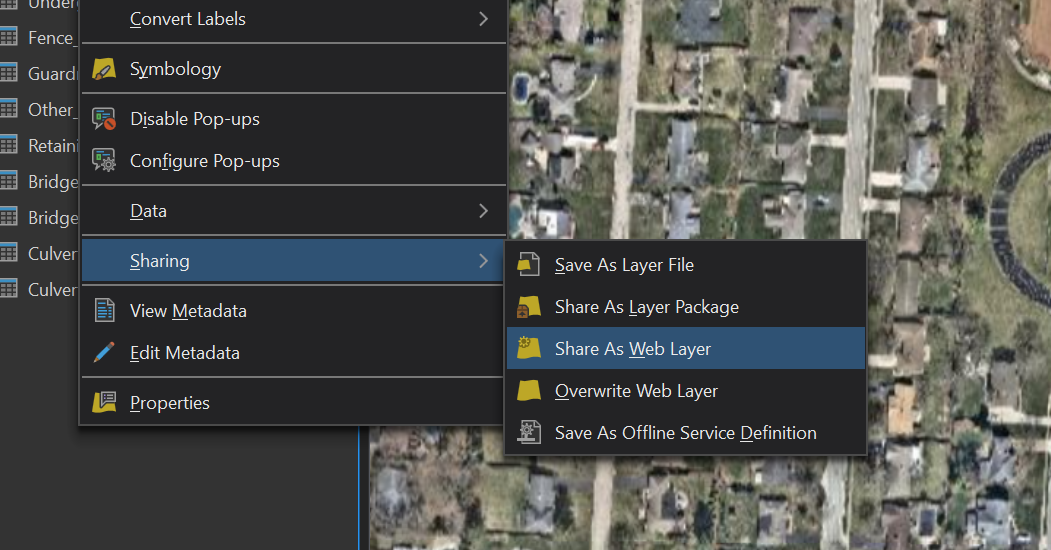Click the Edit Metadata pencil icon
This screenshot has height=550, width=1051.
pyautogui.click(x=104, y=353)
